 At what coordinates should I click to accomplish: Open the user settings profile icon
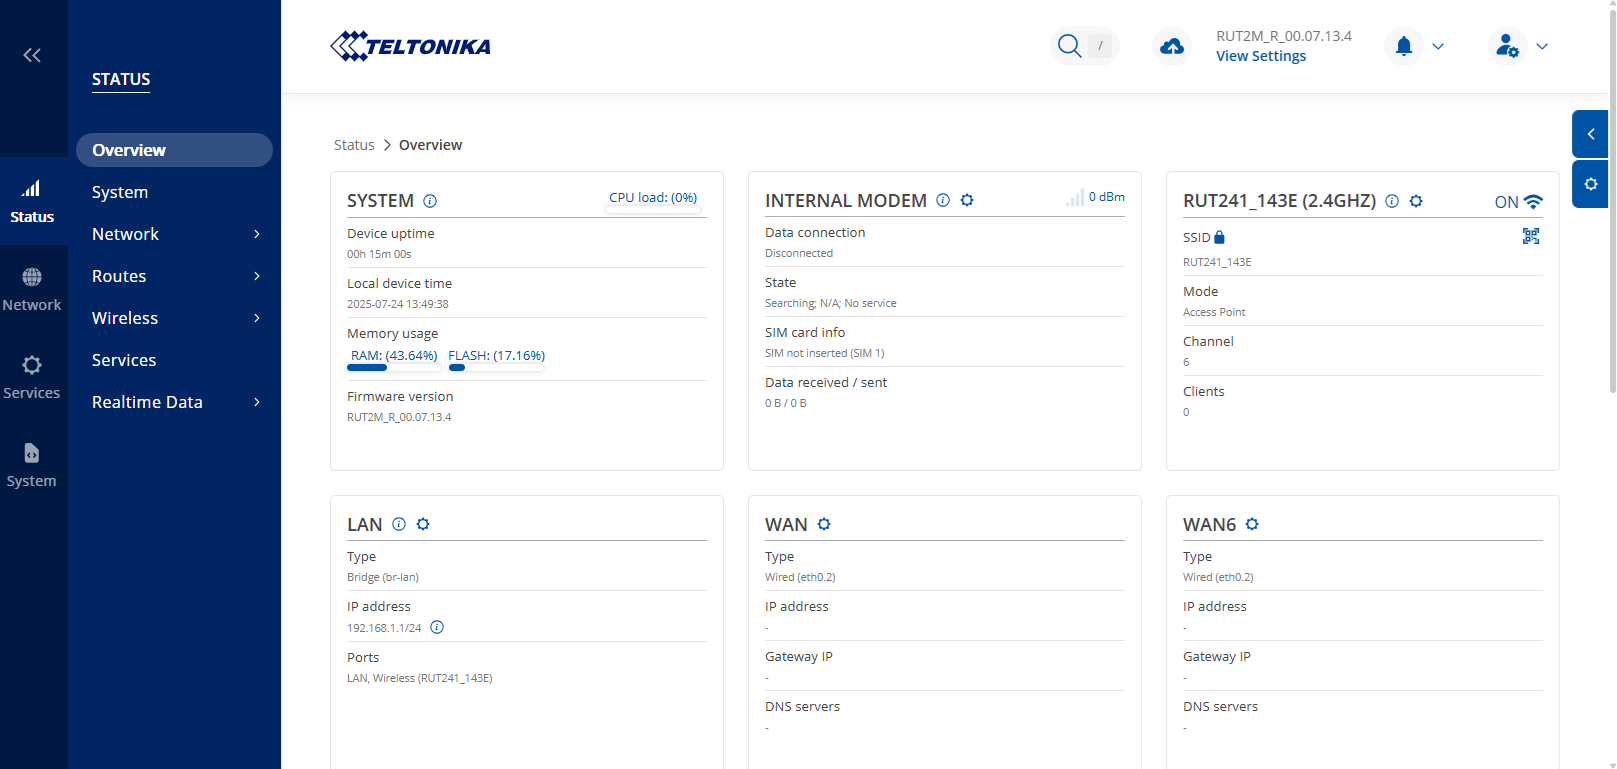click(x=1507, y=46)
